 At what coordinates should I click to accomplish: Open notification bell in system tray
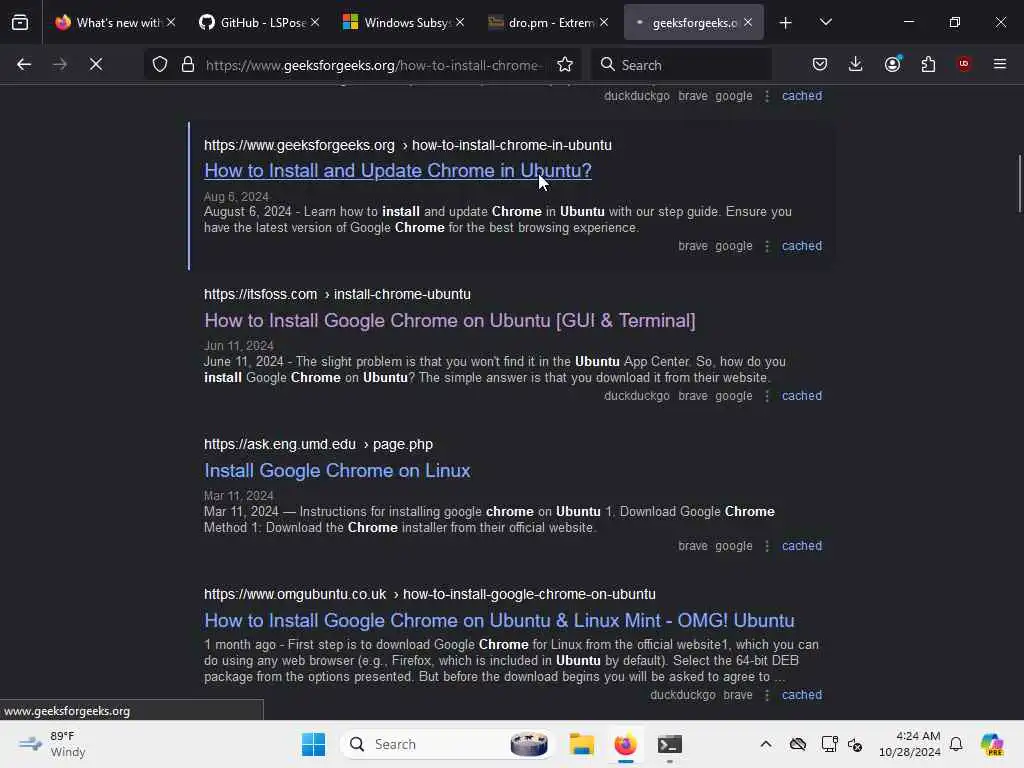[956, 744]
